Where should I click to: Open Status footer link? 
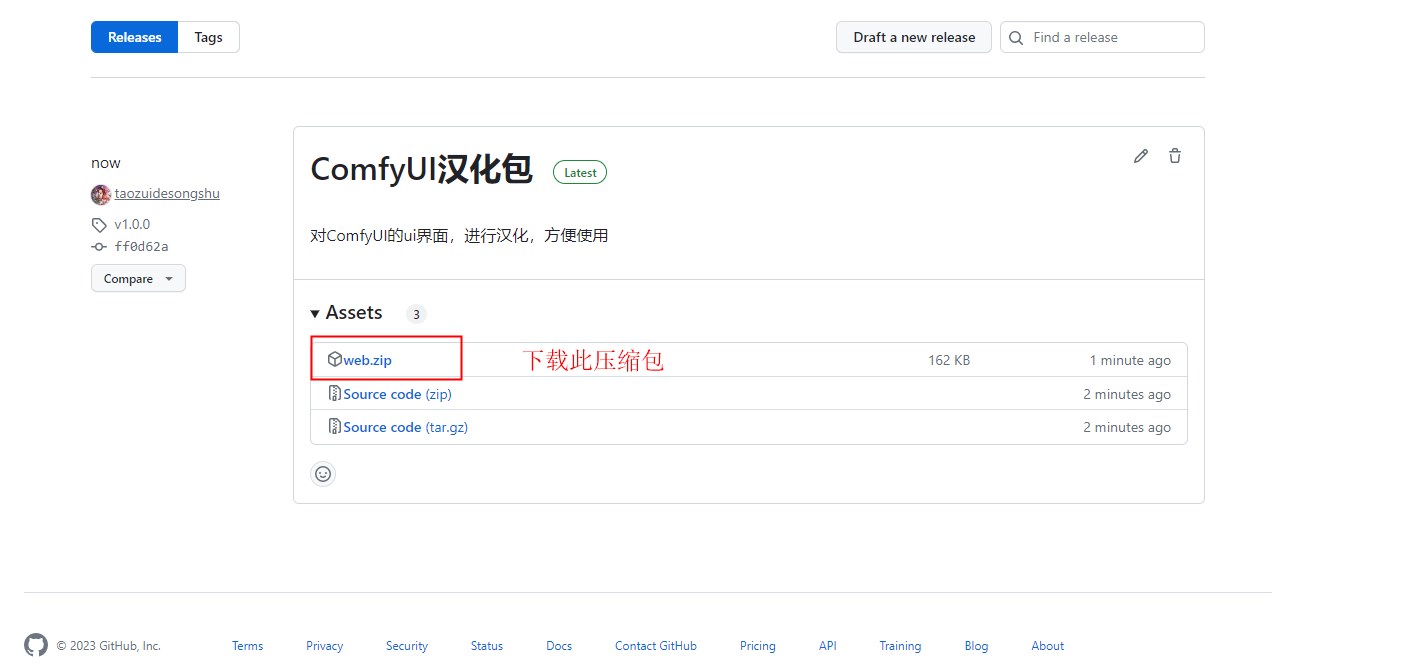click(x=487, y=646)
